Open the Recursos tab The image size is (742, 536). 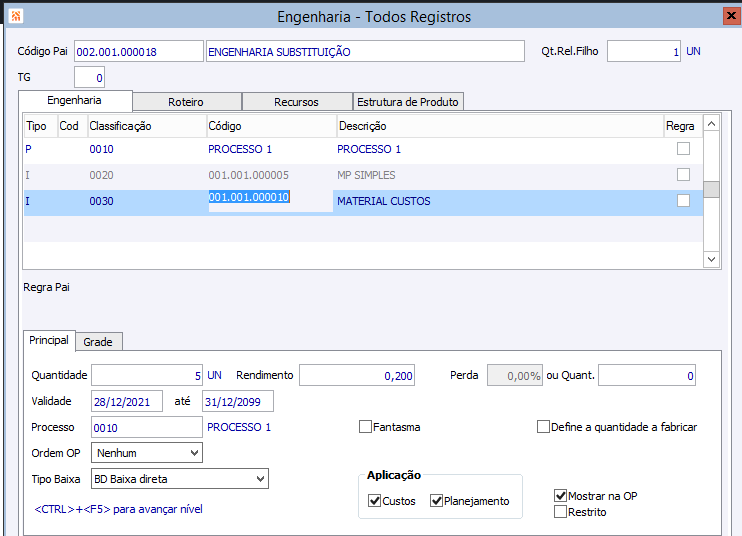click(297, 102)
